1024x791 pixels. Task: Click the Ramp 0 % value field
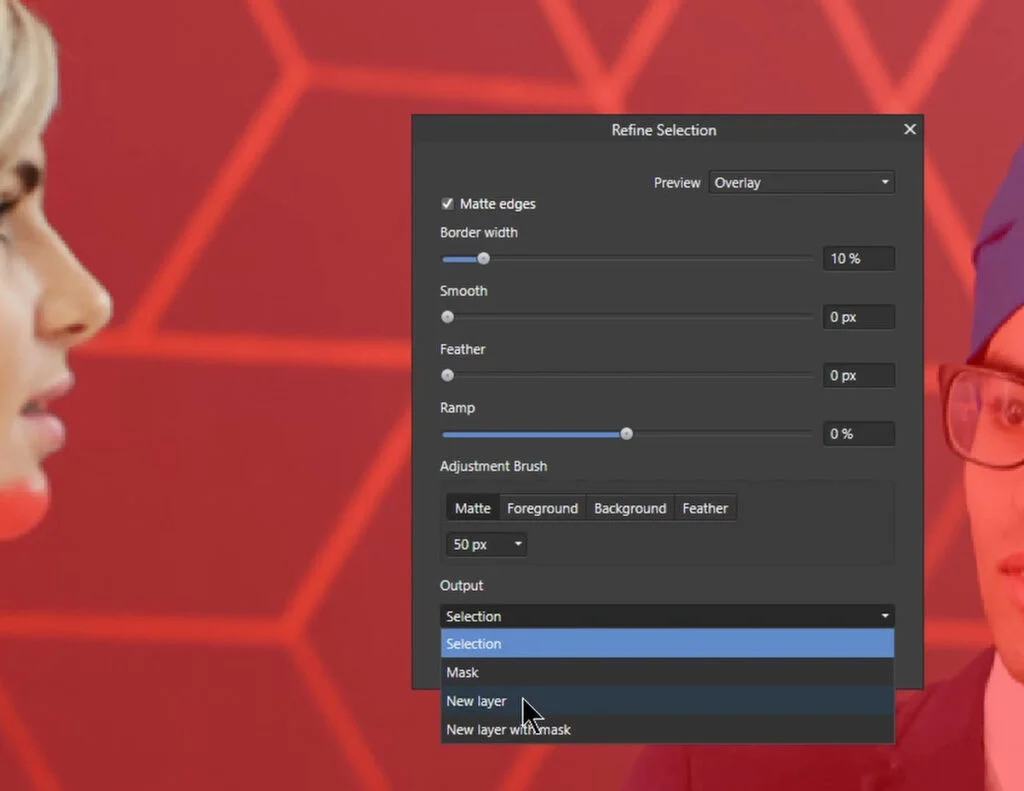pos(858,434)
